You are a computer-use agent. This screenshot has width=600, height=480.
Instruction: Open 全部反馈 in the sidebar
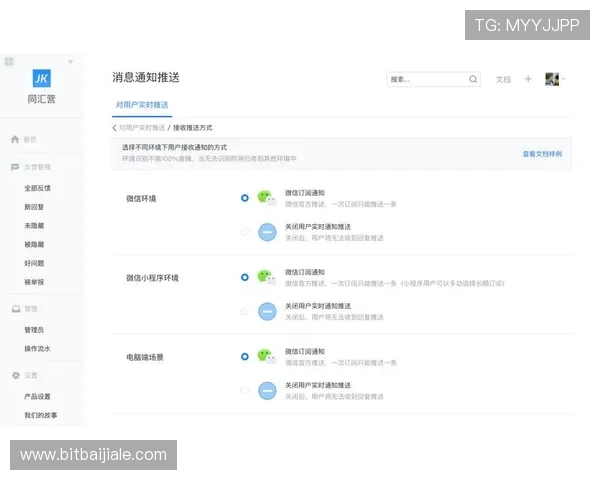coord(38,188)
